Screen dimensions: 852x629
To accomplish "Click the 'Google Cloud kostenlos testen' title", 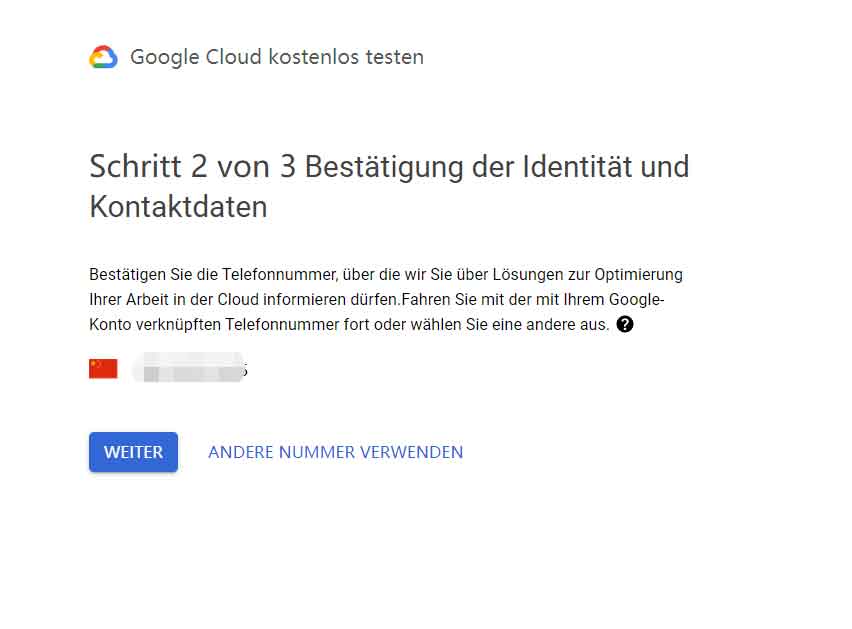I will 277,57.
